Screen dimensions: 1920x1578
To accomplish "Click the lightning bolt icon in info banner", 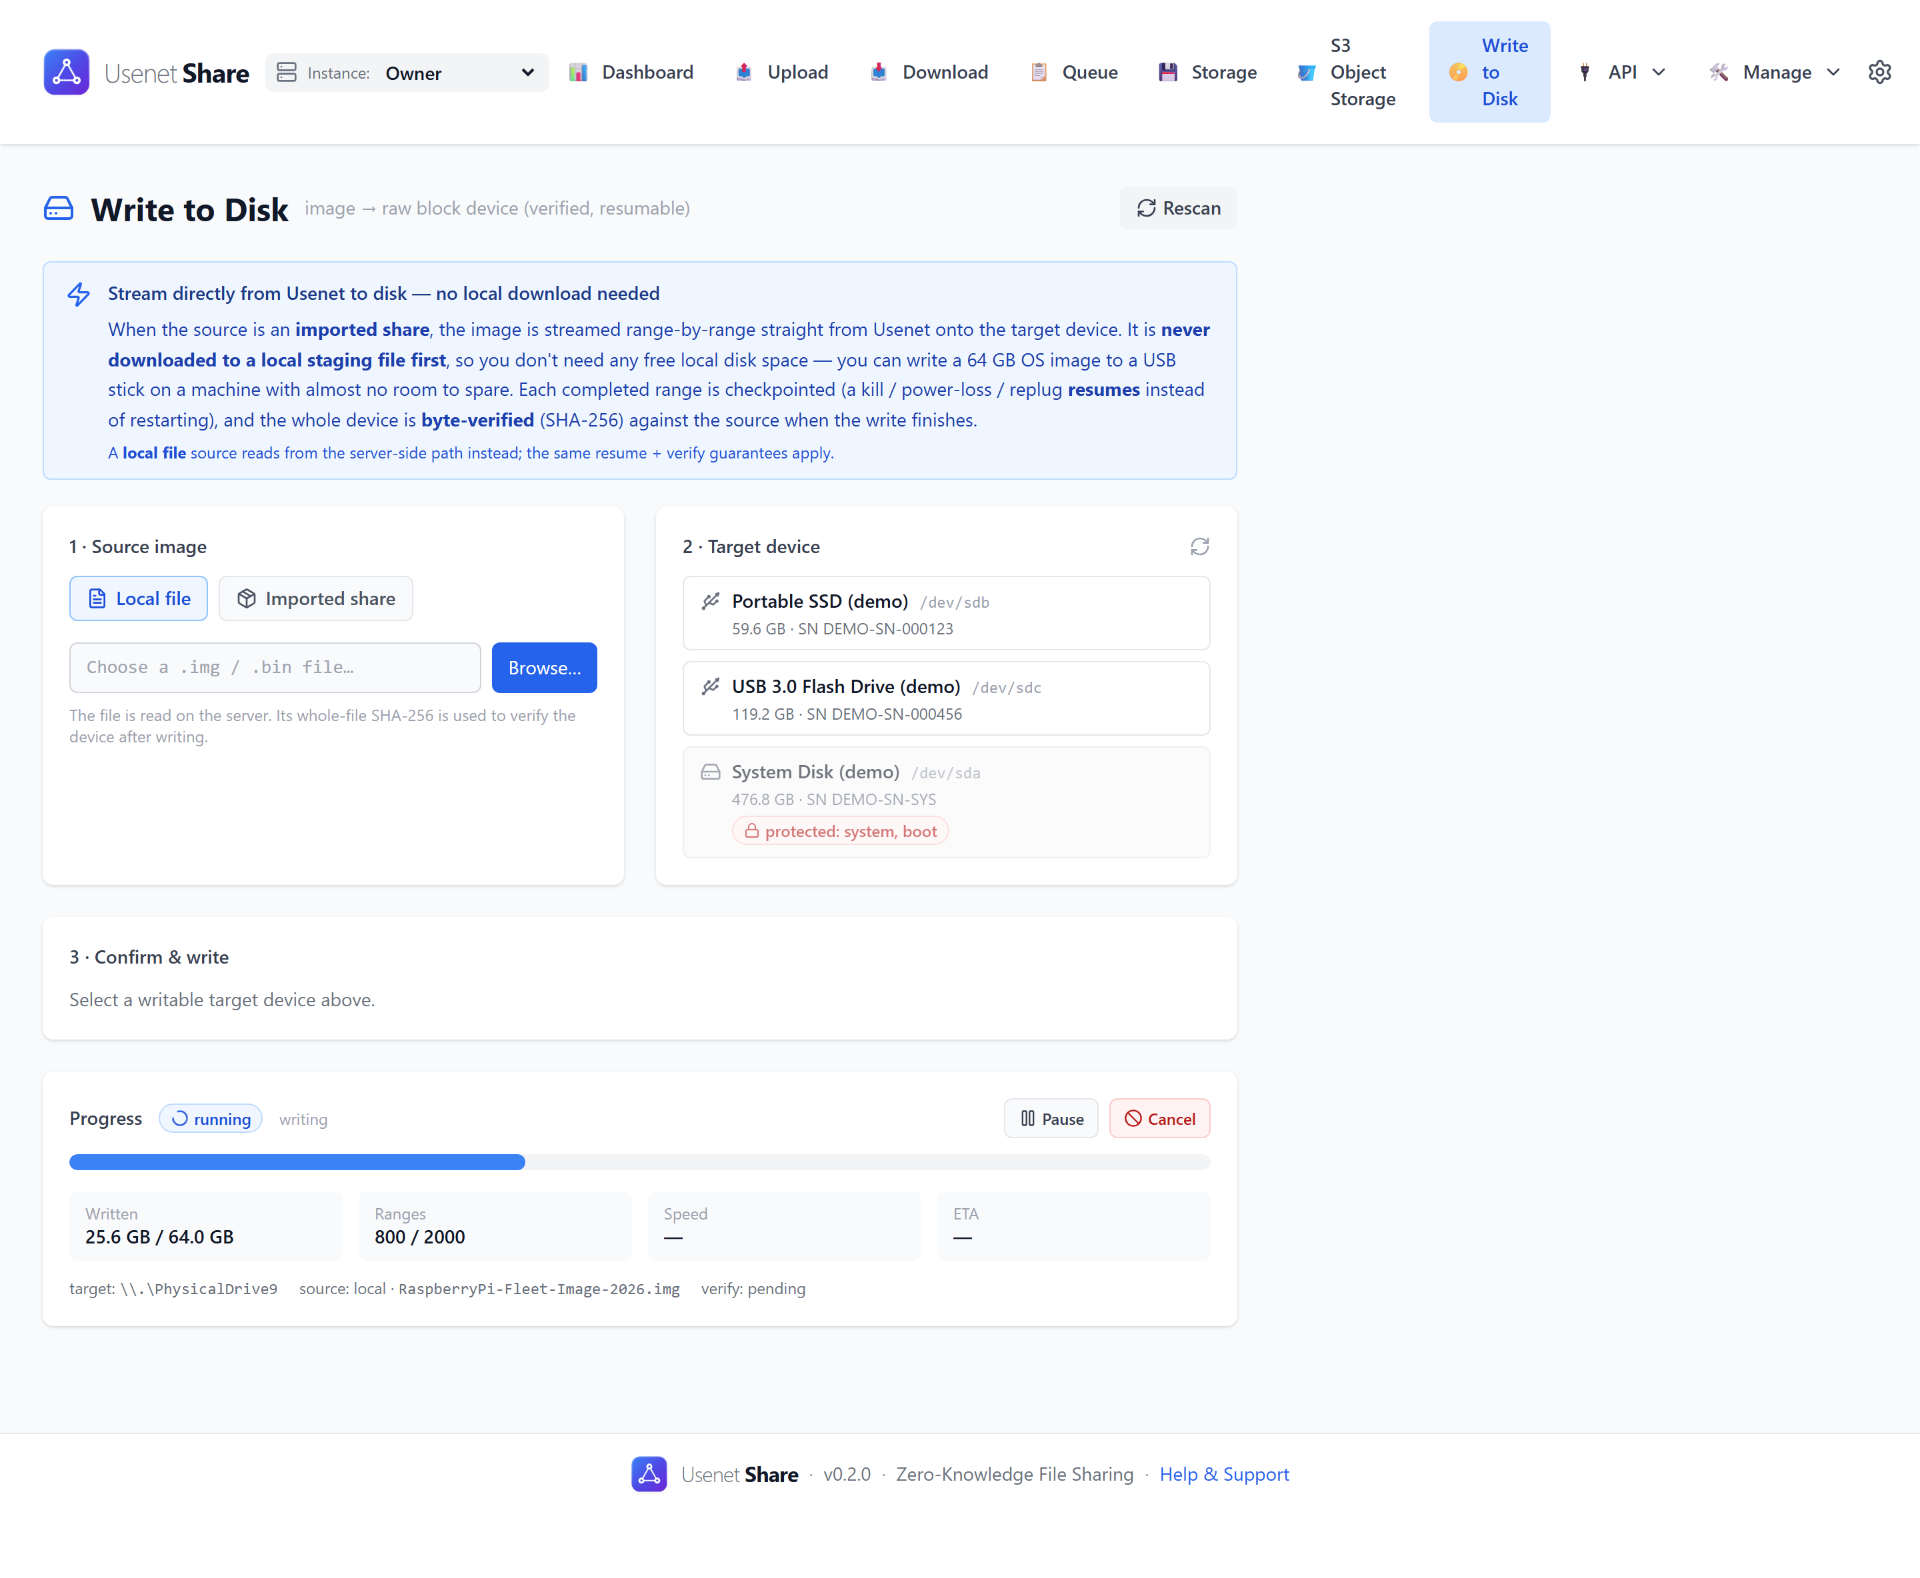I will coord(79,294).
